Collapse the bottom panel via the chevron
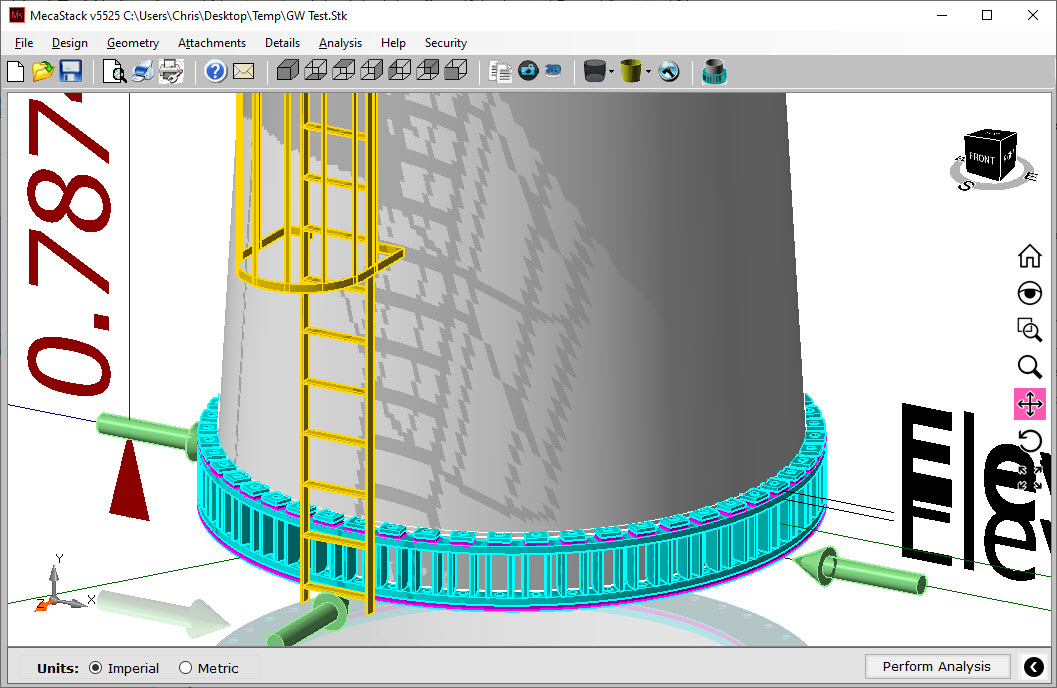 [x=1033, y=666]
